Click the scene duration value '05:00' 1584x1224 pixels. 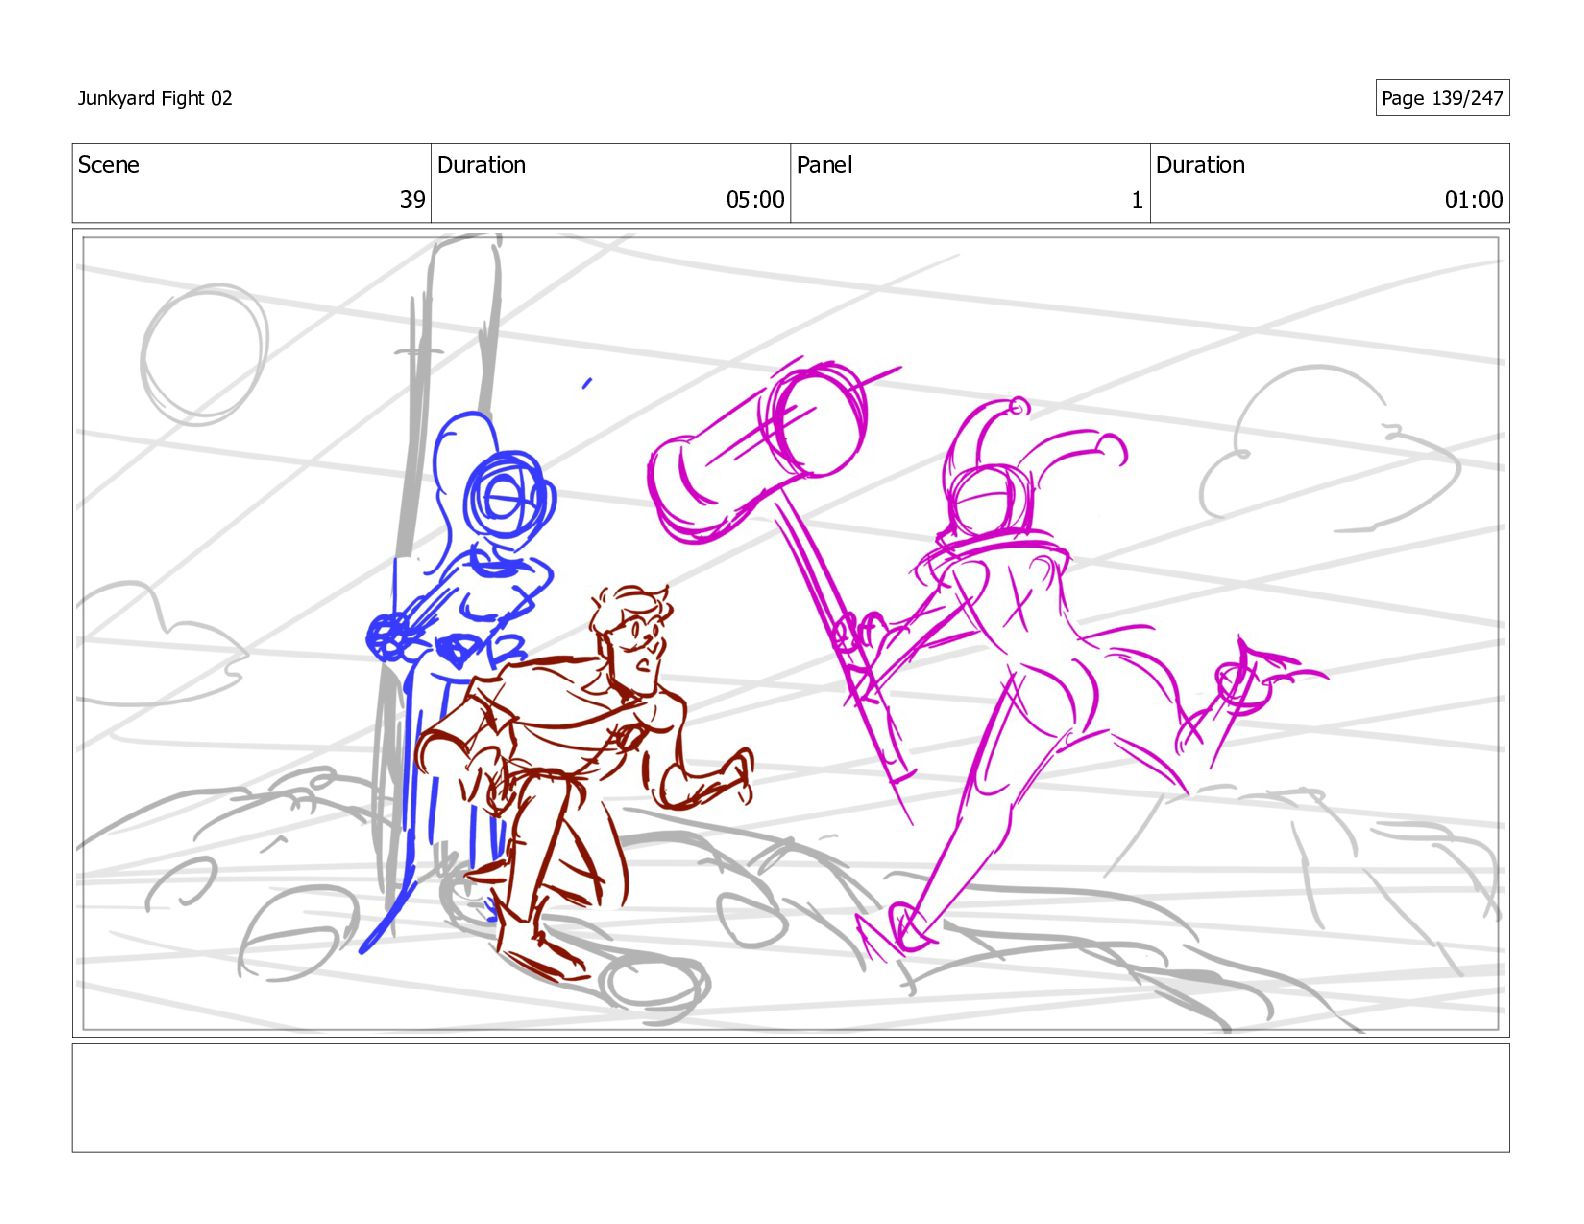point(755,200)
